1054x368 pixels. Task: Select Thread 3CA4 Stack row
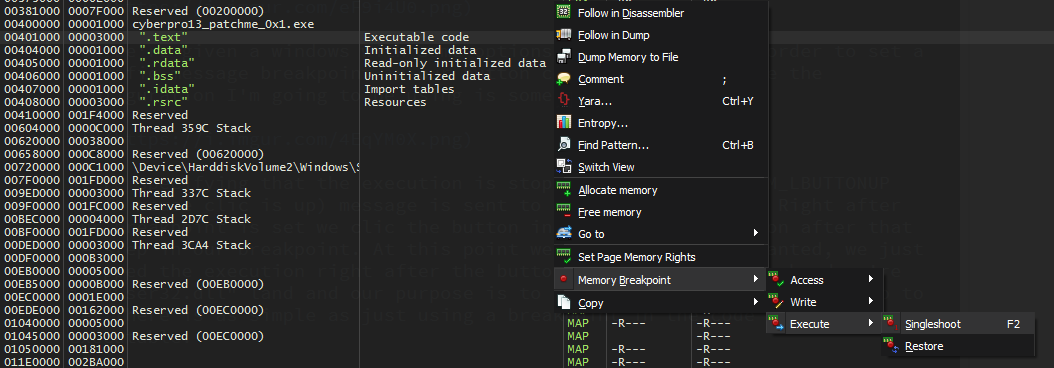[191, 245]
